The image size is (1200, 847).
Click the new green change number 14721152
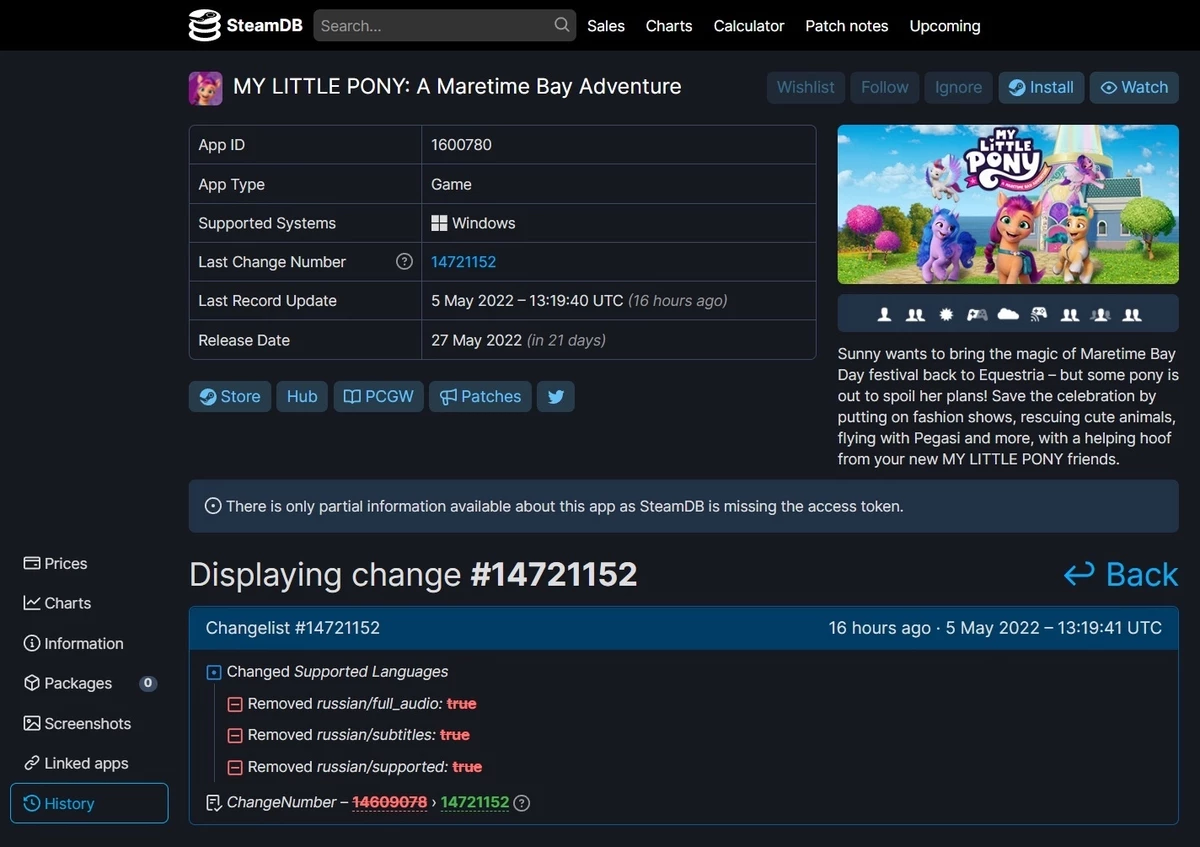(x=475, y=802)
